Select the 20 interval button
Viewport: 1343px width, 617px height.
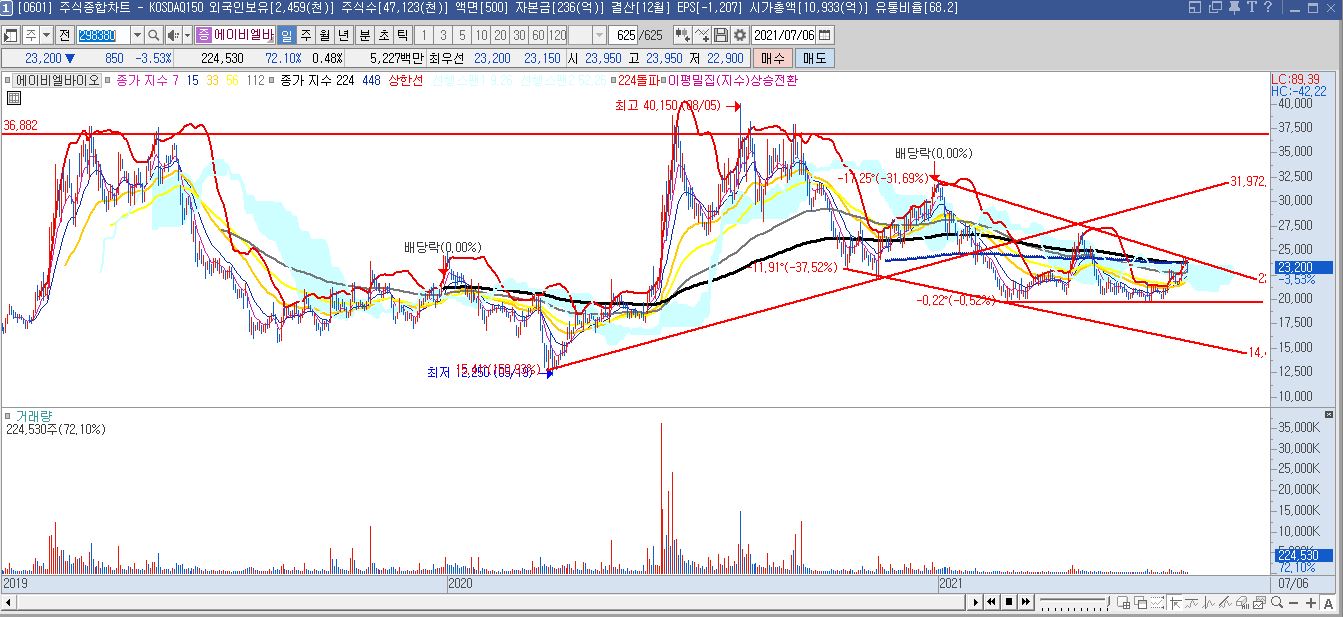[500, 35]
